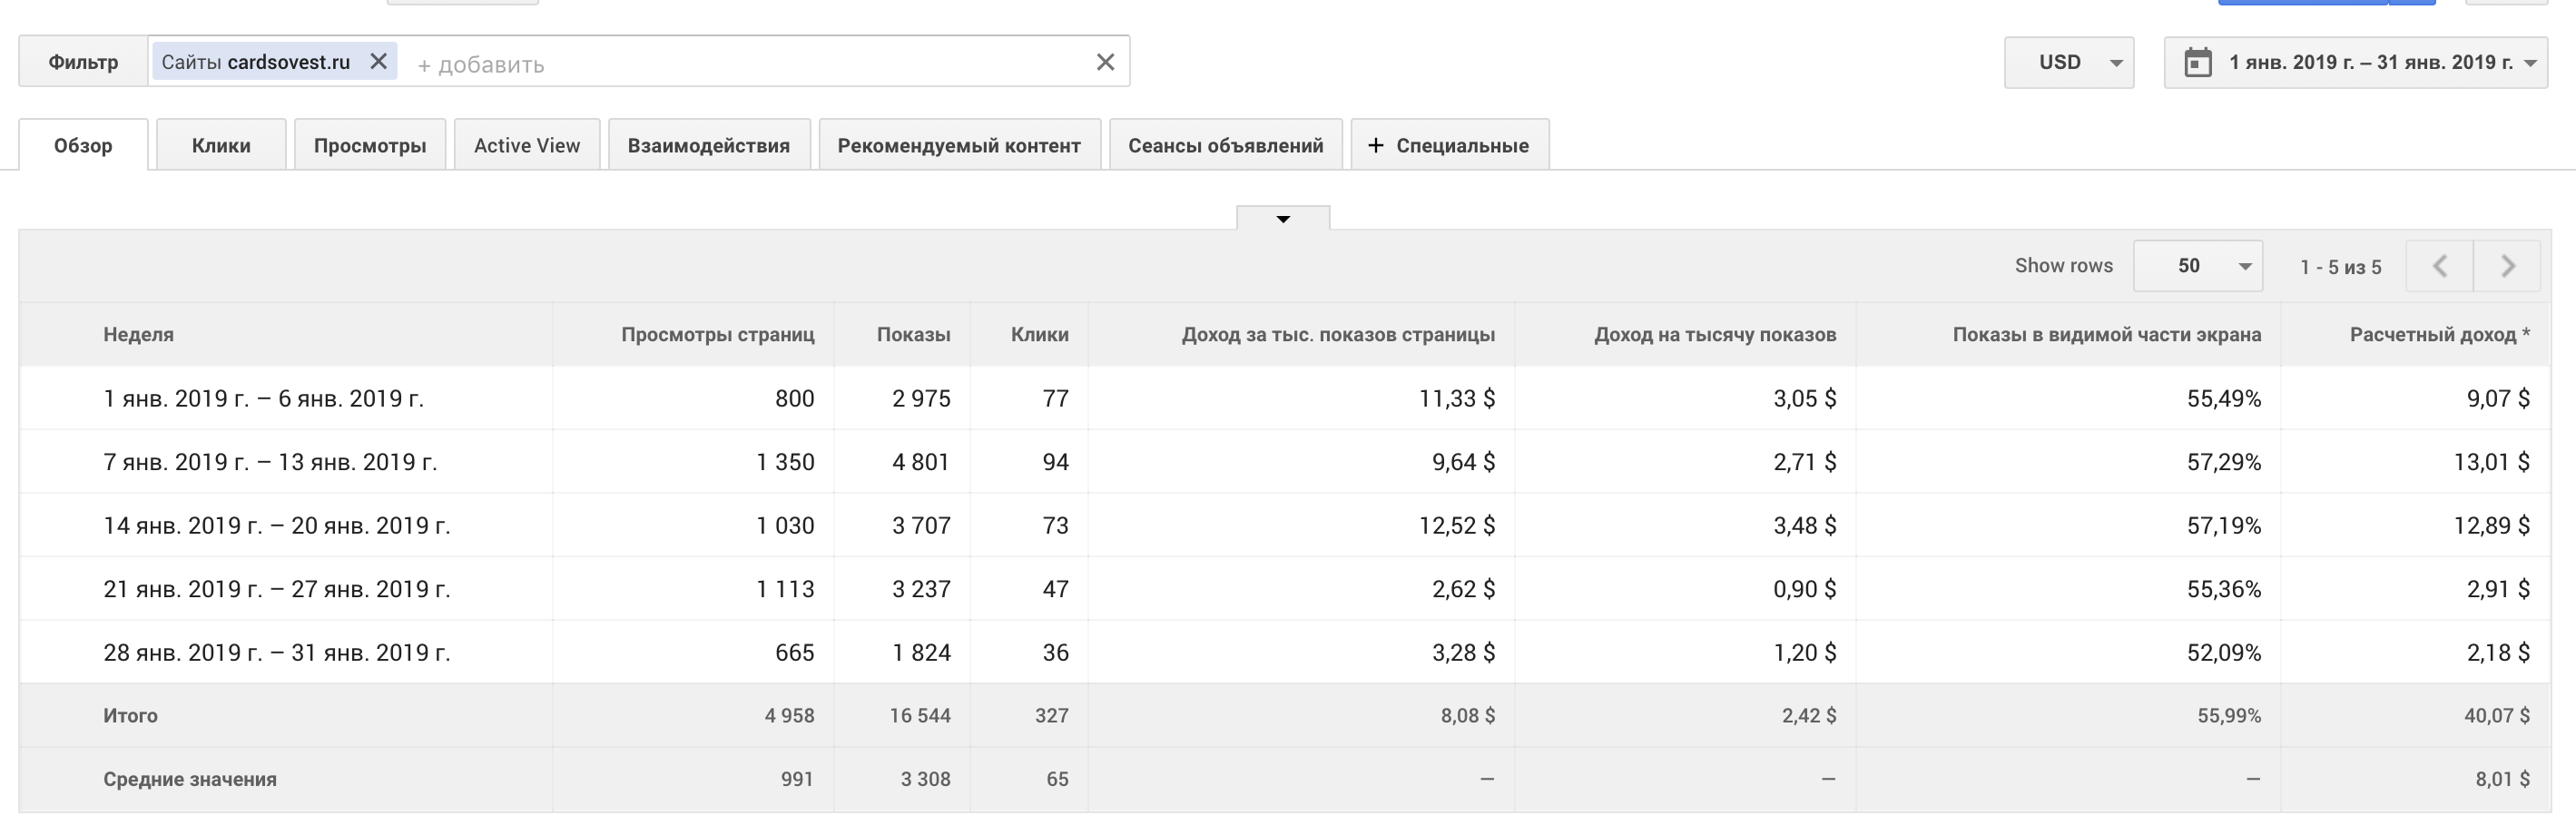Open the USD currency dropdown

pos(2068,63)
